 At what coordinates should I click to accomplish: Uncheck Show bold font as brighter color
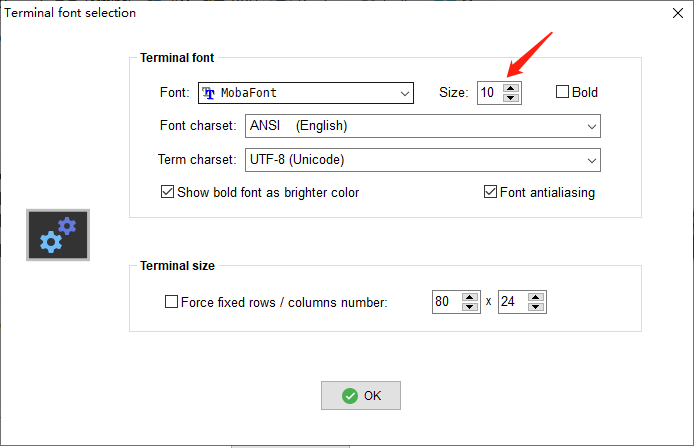coord(167,192)
